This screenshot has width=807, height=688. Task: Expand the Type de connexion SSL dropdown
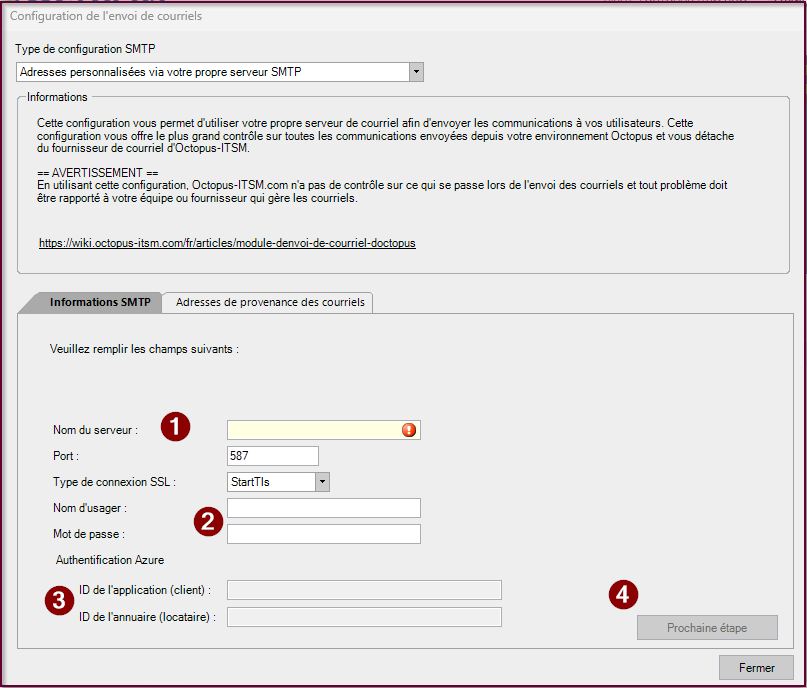tap(322, 482)
